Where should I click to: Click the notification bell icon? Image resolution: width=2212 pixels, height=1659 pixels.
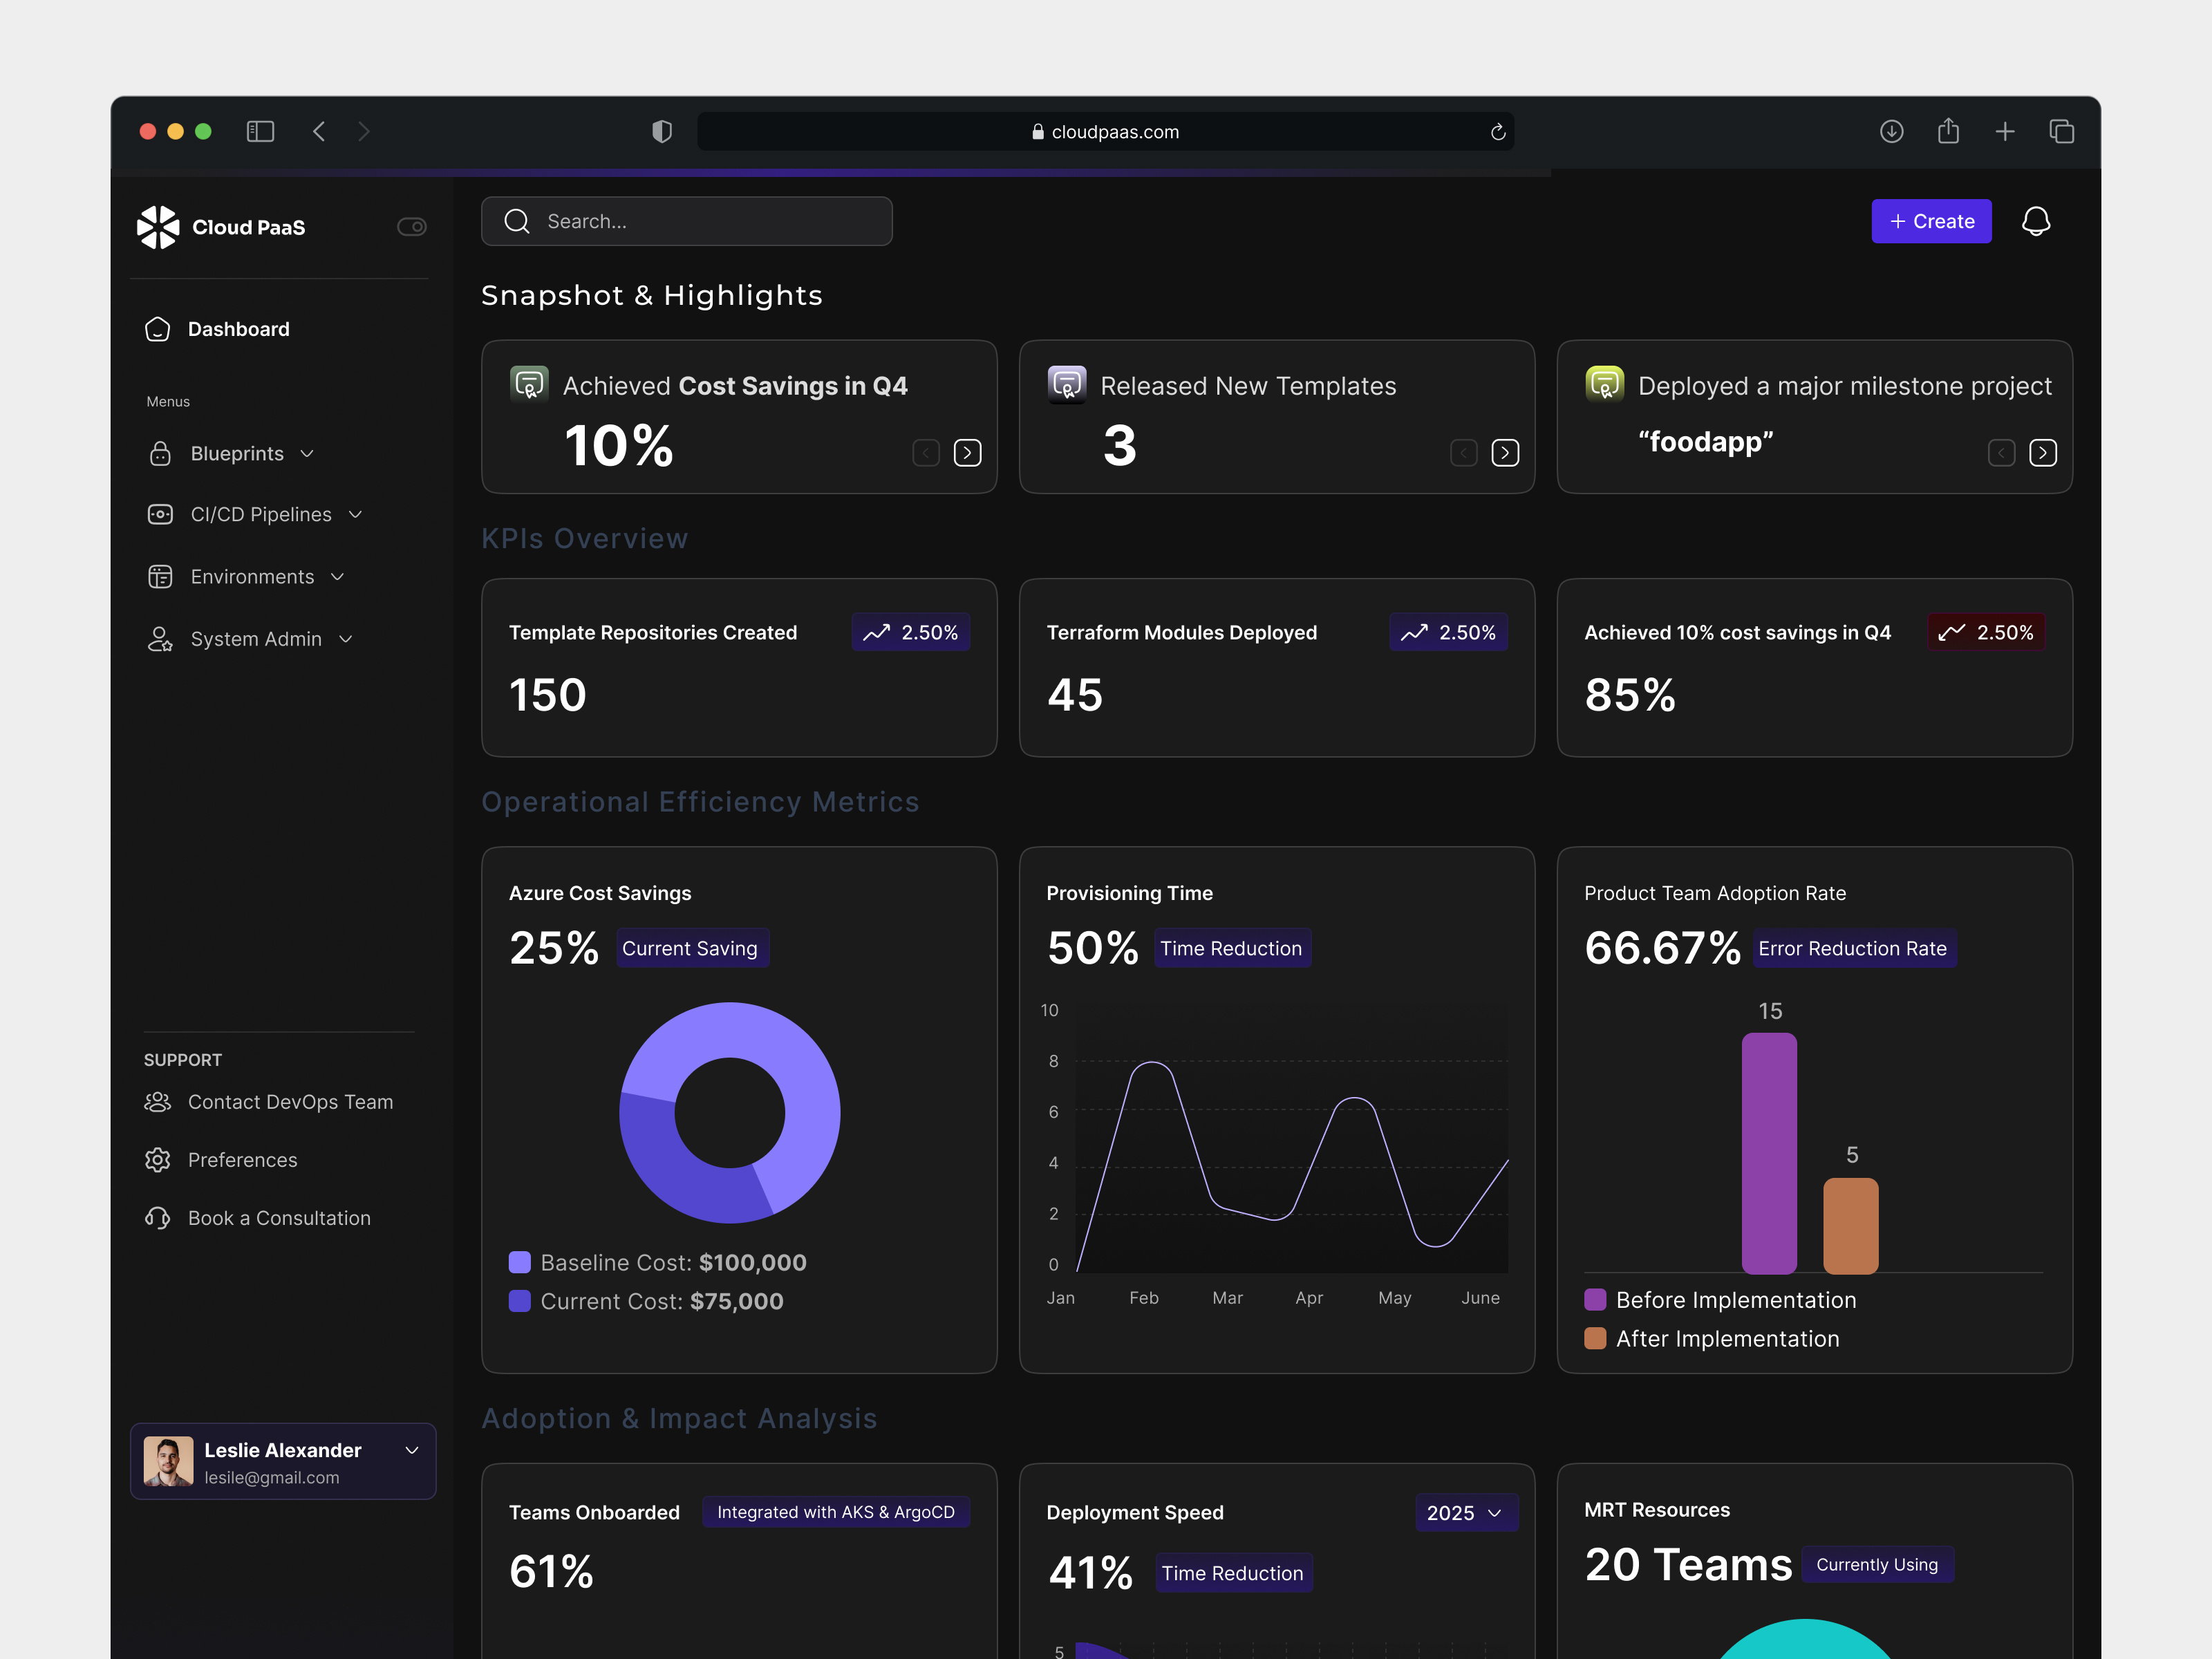(x=2035, y=221)
